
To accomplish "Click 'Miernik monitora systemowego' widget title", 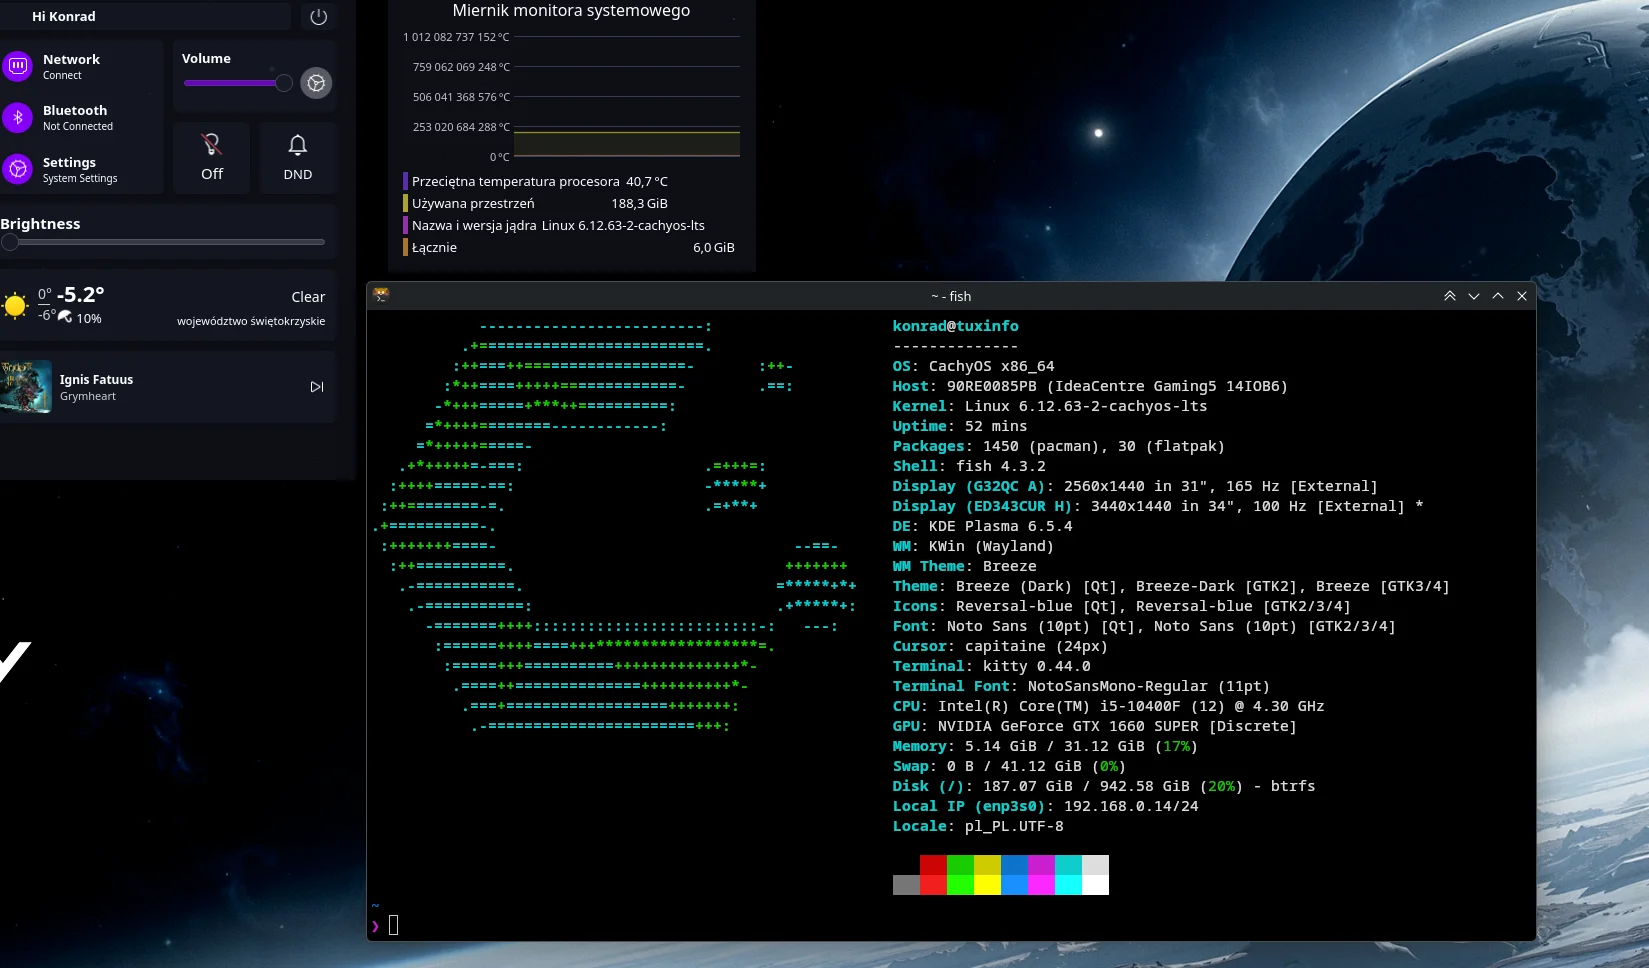I will click(x=571, y=11).
